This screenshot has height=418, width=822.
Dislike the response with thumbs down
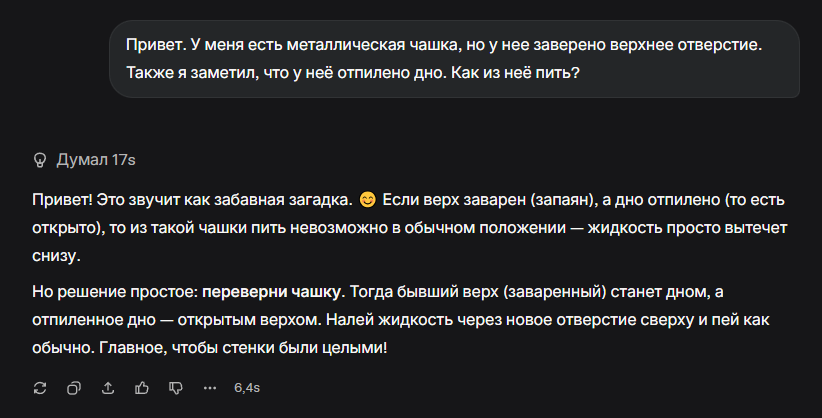point(176,387)
